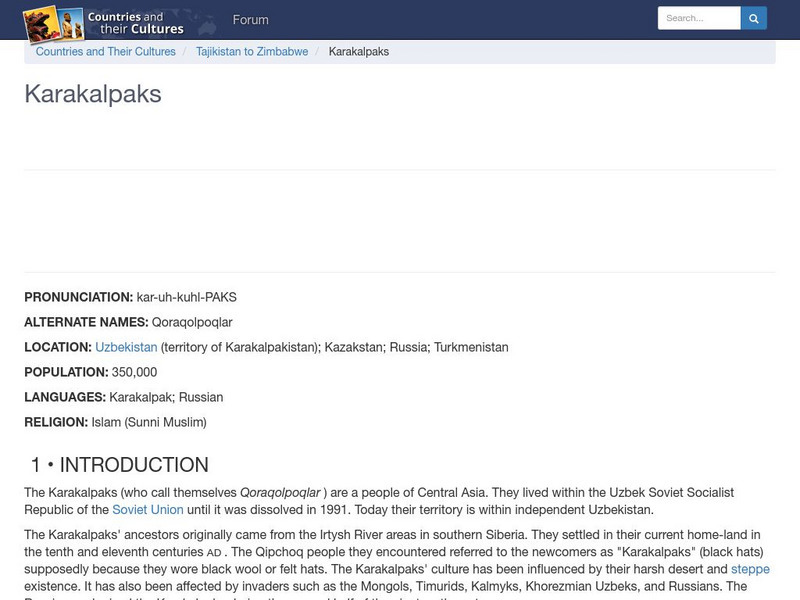Open the steppe link
Screen dimensions: 800x600
click(750, 569)
